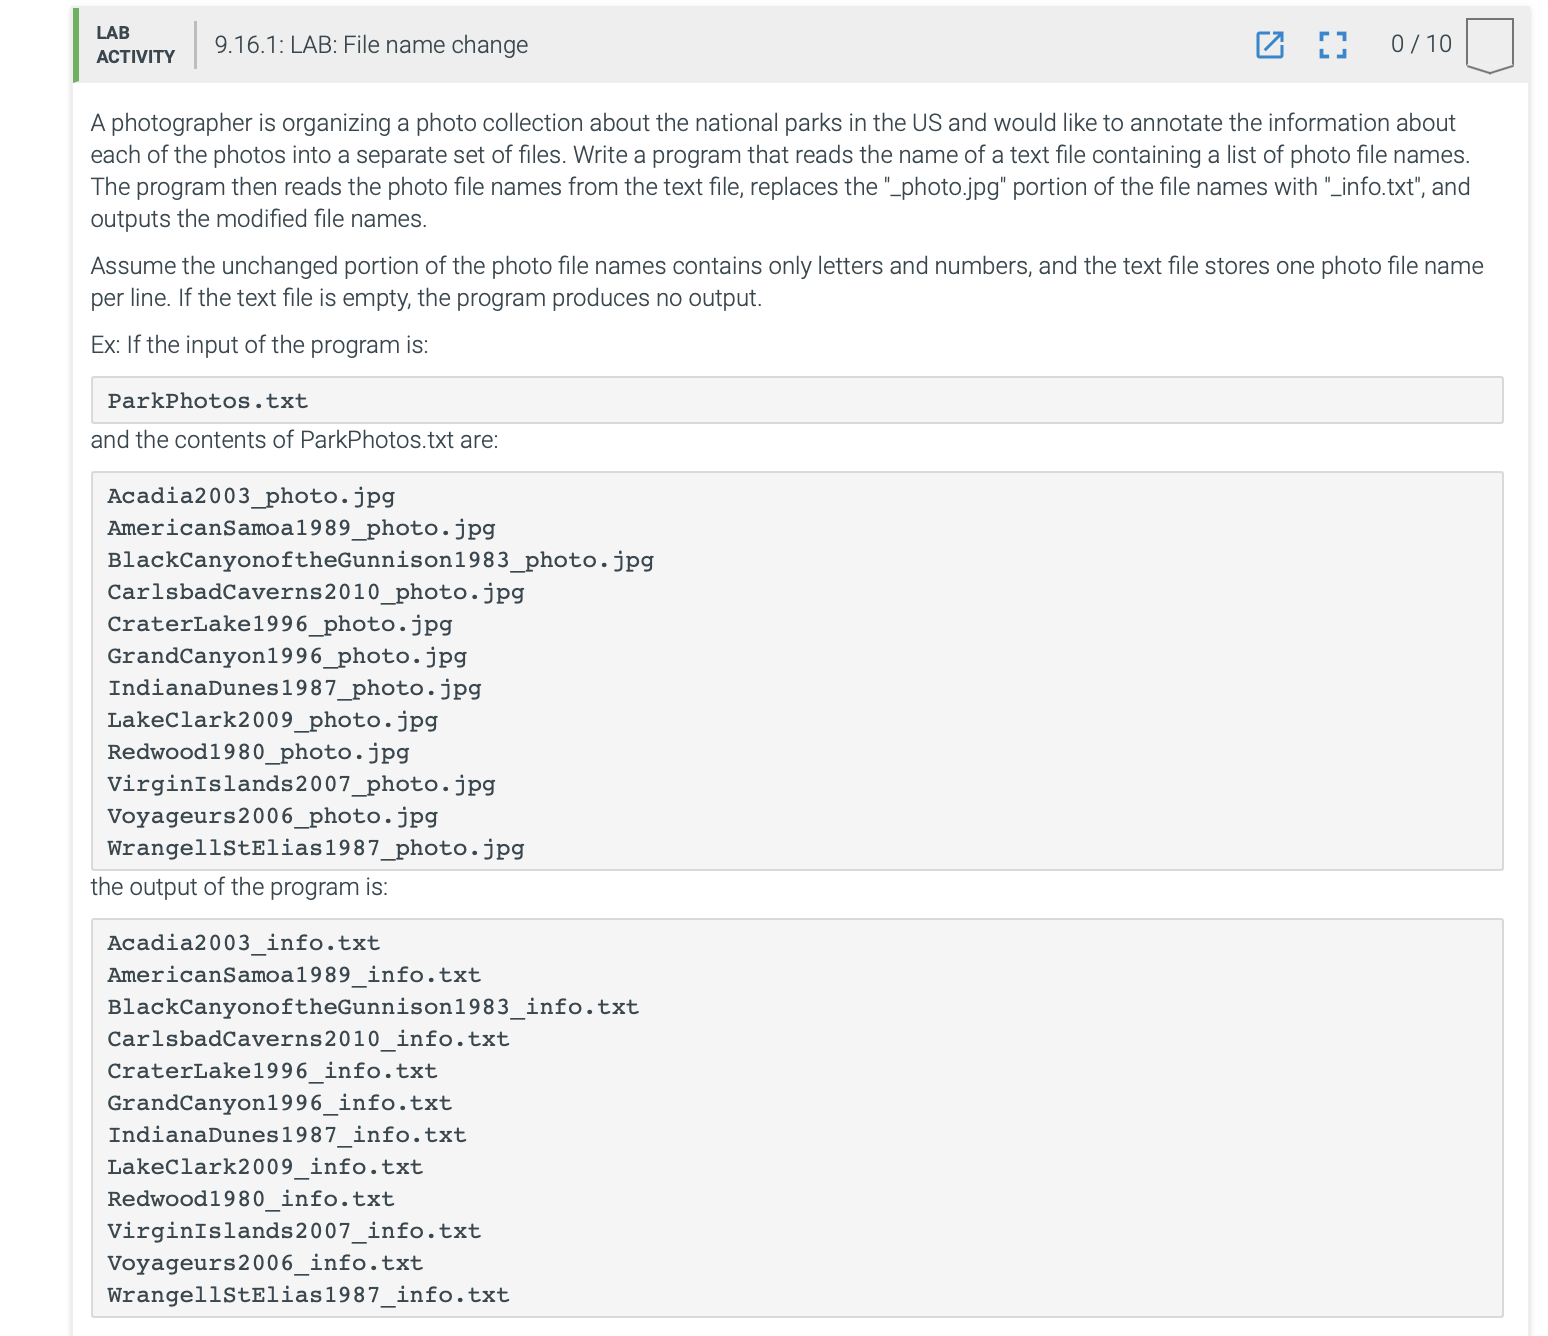This screenshot has height=1336, width=1548.
Task: Click the fullscreen corner brackets icon
Action: 1333,45
